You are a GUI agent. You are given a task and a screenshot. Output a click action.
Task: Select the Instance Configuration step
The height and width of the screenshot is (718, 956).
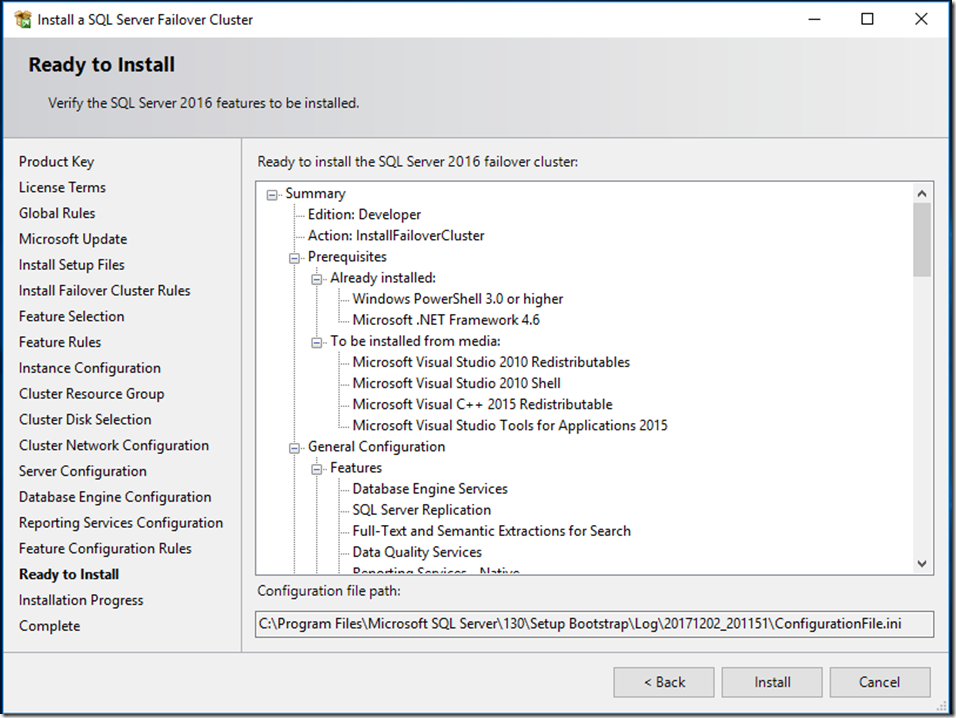(x=90, y=368)
